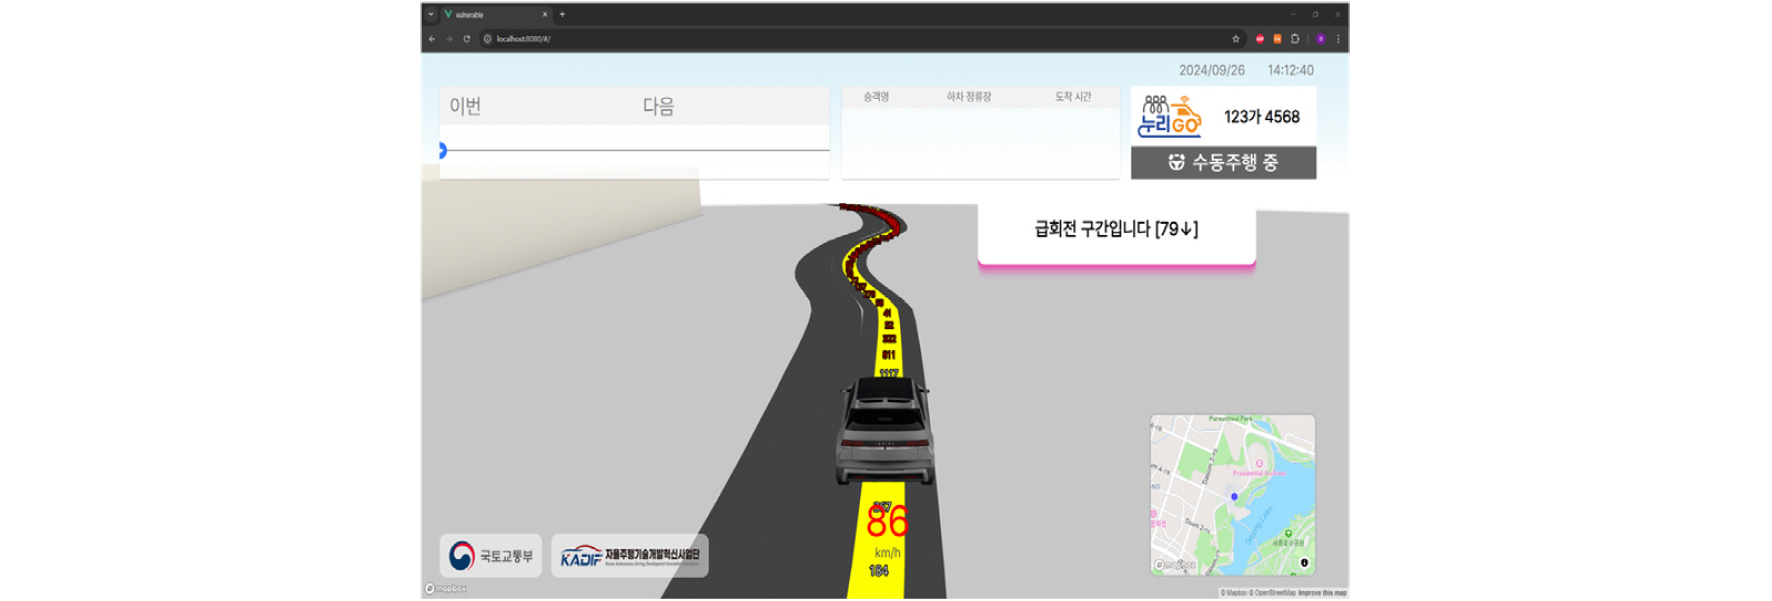This screenshot has height=601, width=1772.
Task: Click the KADIF 자율주행기술개발혁신사업단 logo
Action: point(630,556)
